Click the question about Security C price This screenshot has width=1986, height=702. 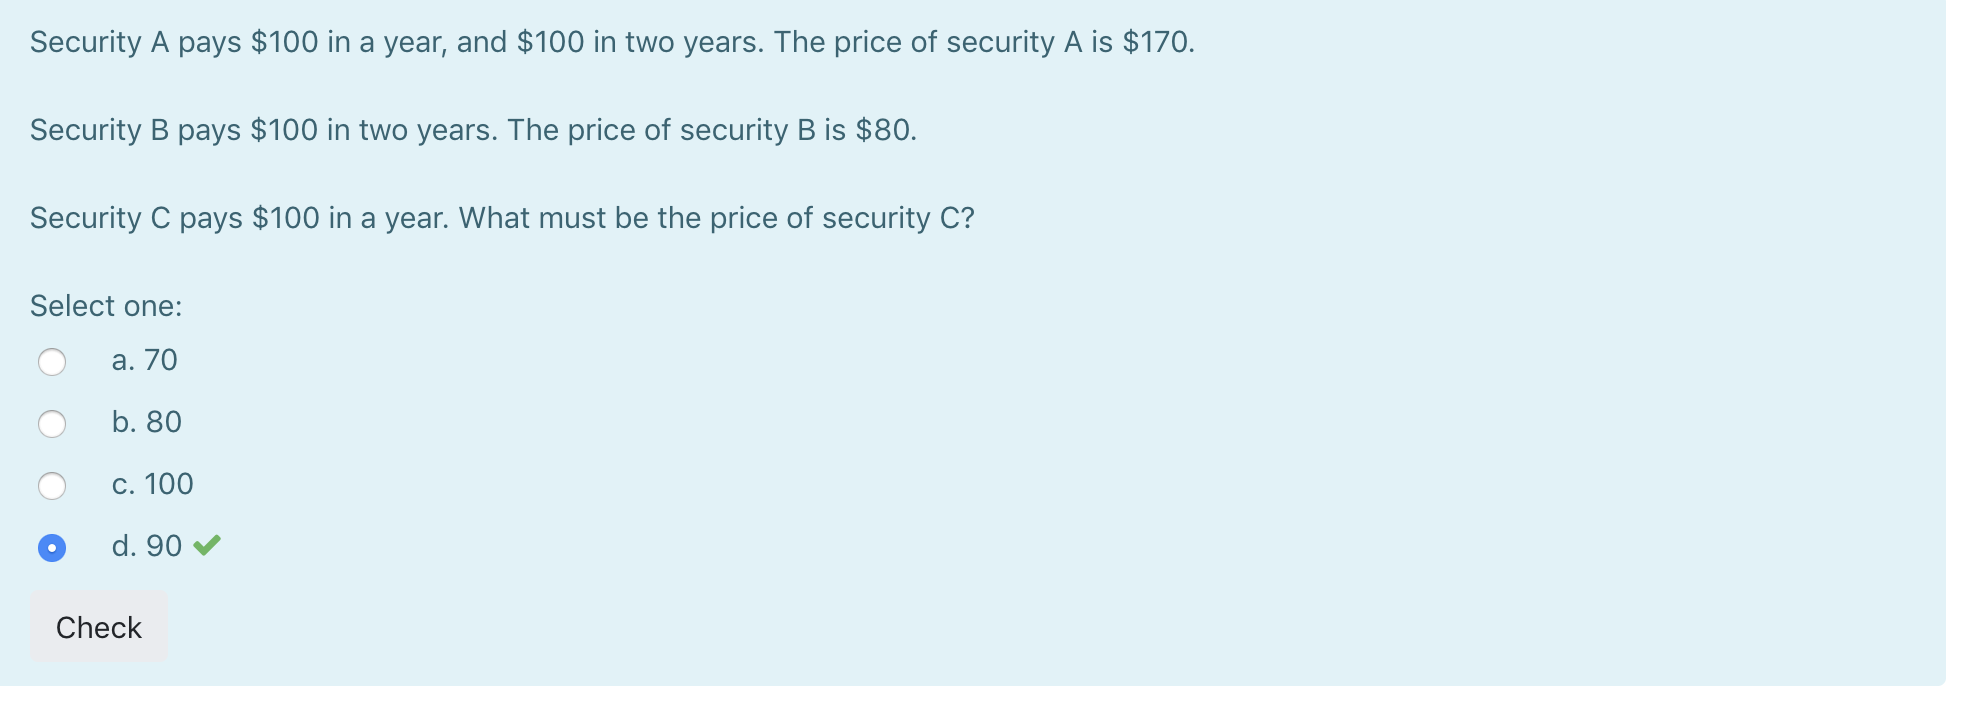pos(502,217)
